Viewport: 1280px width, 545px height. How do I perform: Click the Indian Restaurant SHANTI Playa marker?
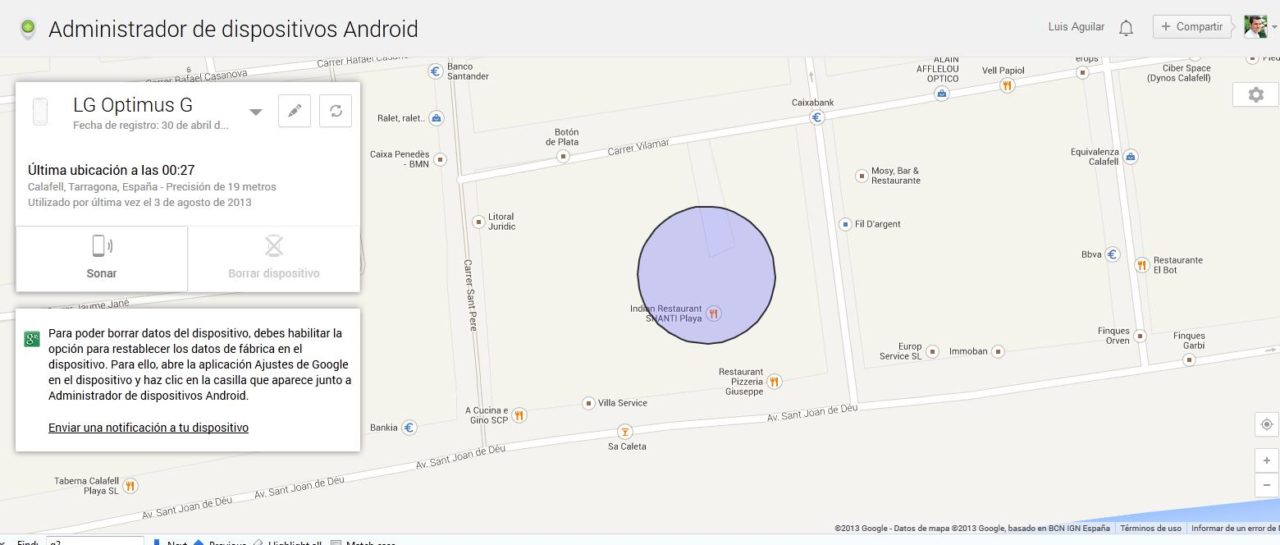click(x=714, y=314)
